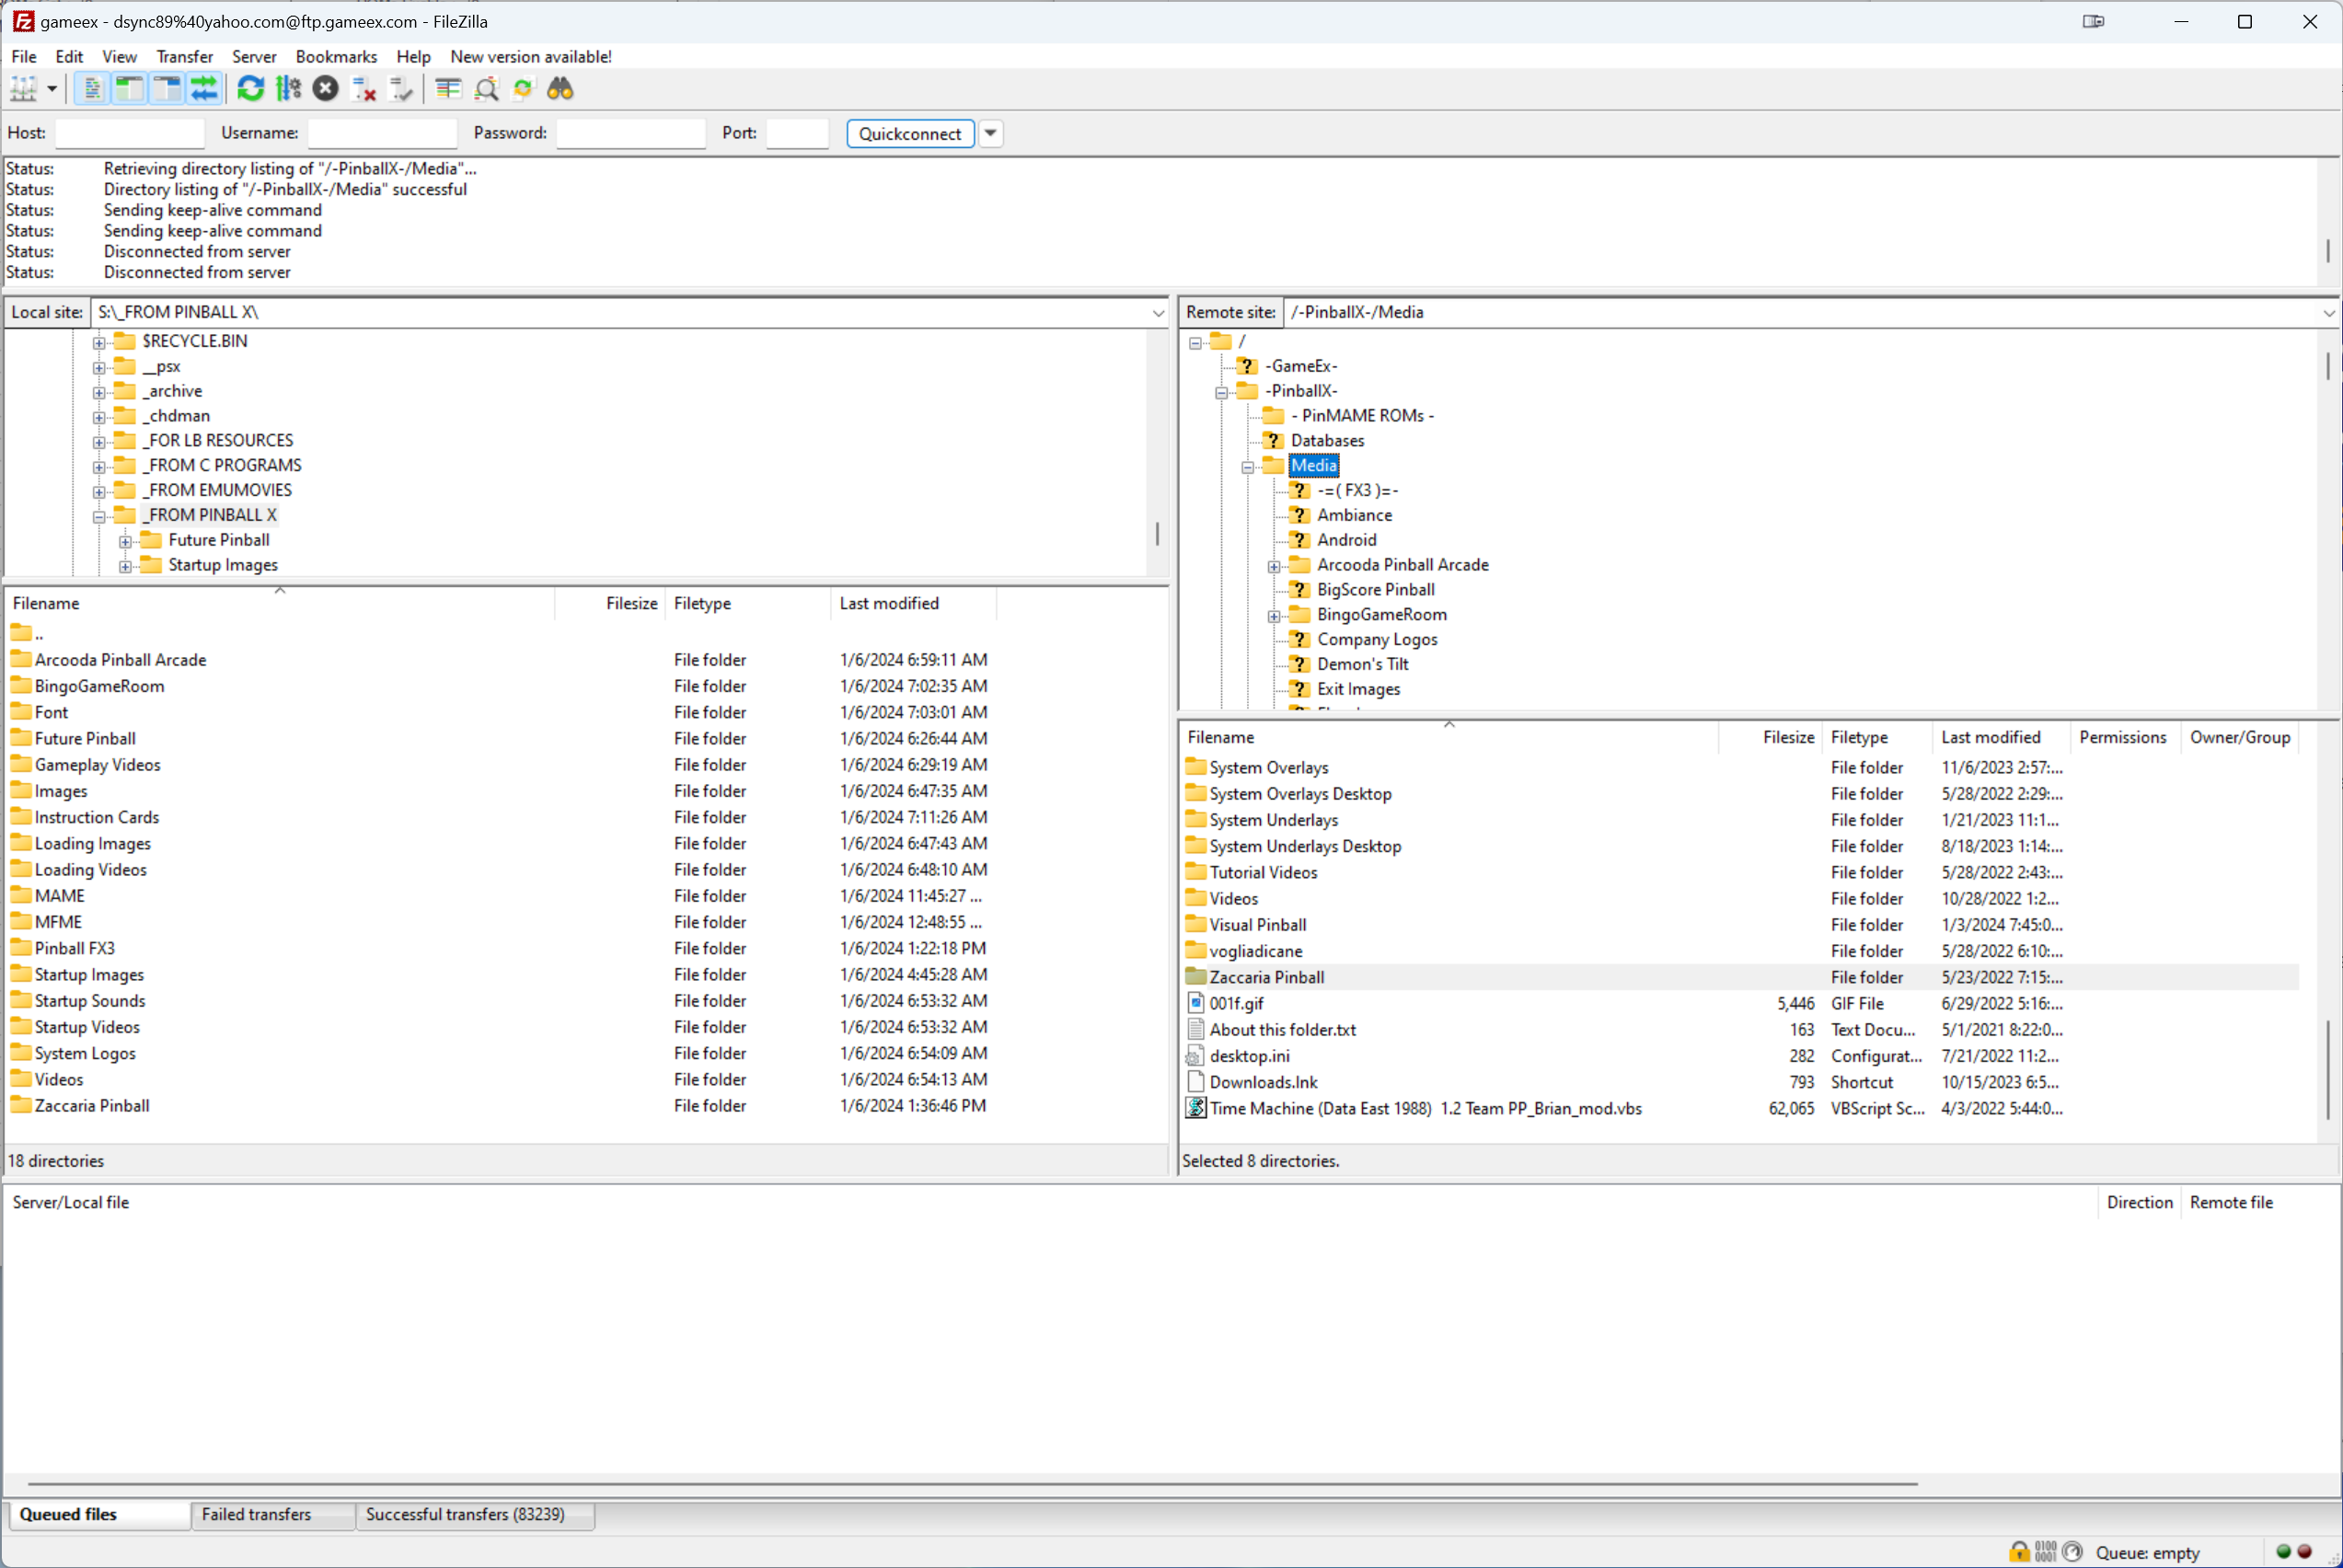2343x1568 pixels.
Task: Open the Site Manager icon
Action: click(x=23, y=89)
